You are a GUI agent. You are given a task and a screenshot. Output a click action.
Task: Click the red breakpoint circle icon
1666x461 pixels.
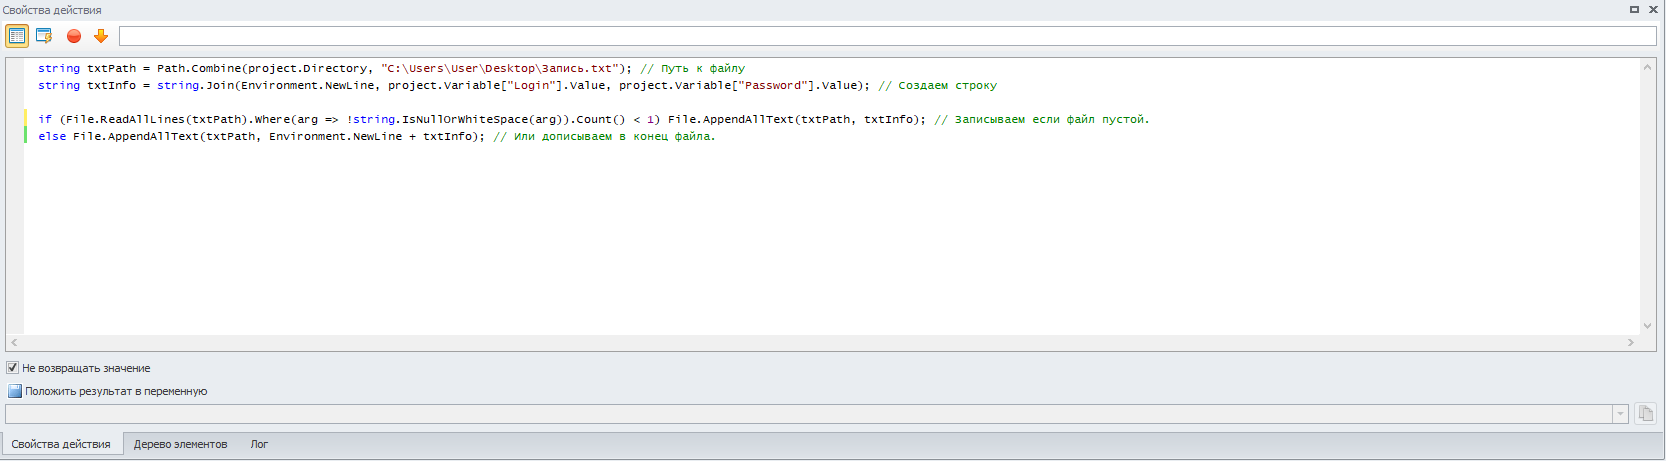pyautogui.click(x=74, y=36)
